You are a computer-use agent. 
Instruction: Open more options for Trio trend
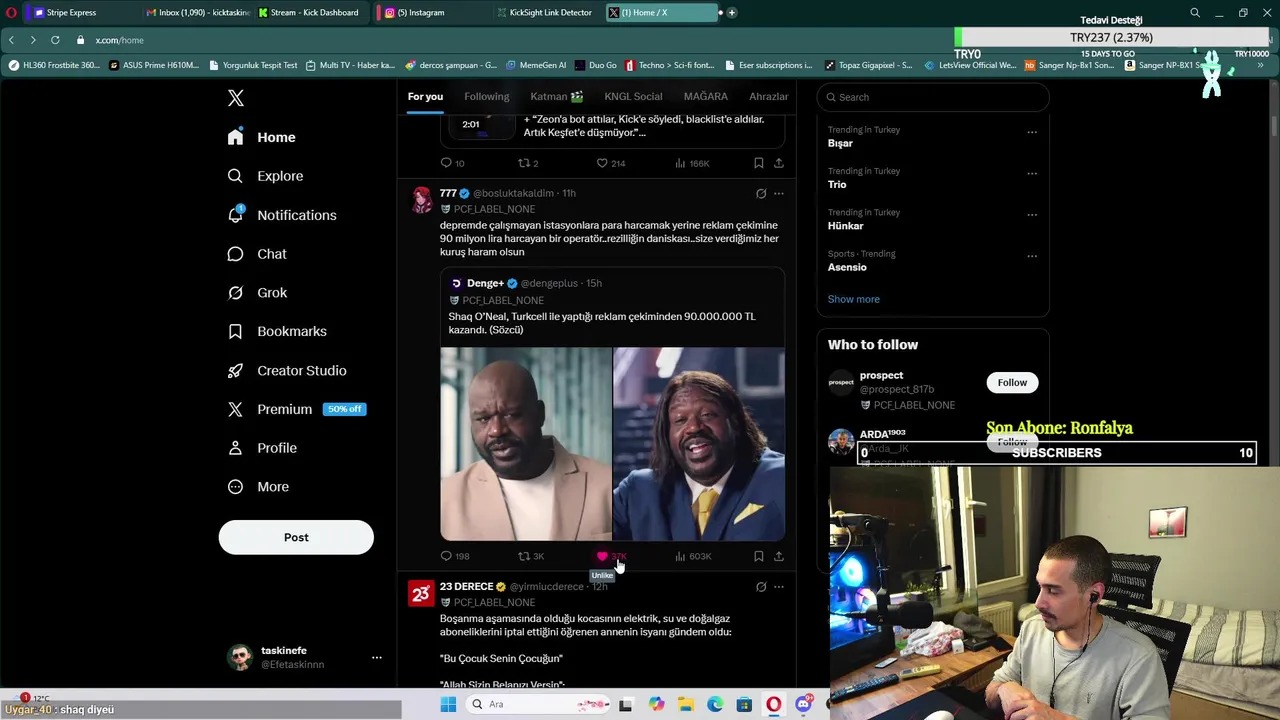coord(1032,173)
